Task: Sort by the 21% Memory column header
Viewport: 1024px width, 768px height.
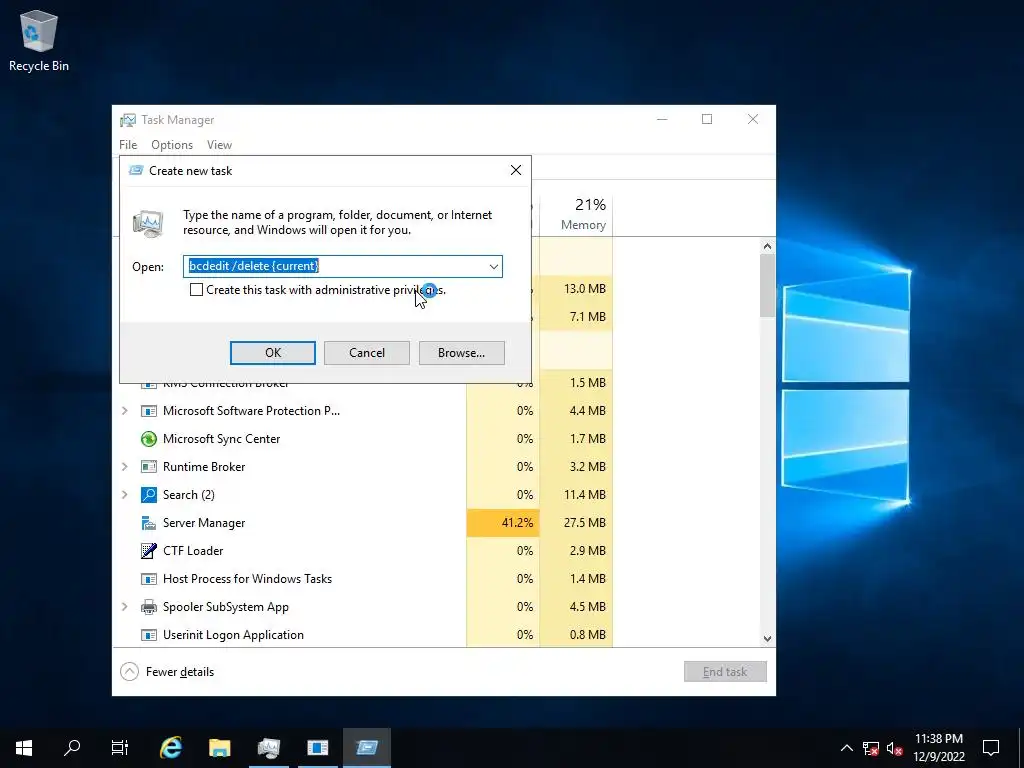Action: pyautogui.click(x=577, y=214)
